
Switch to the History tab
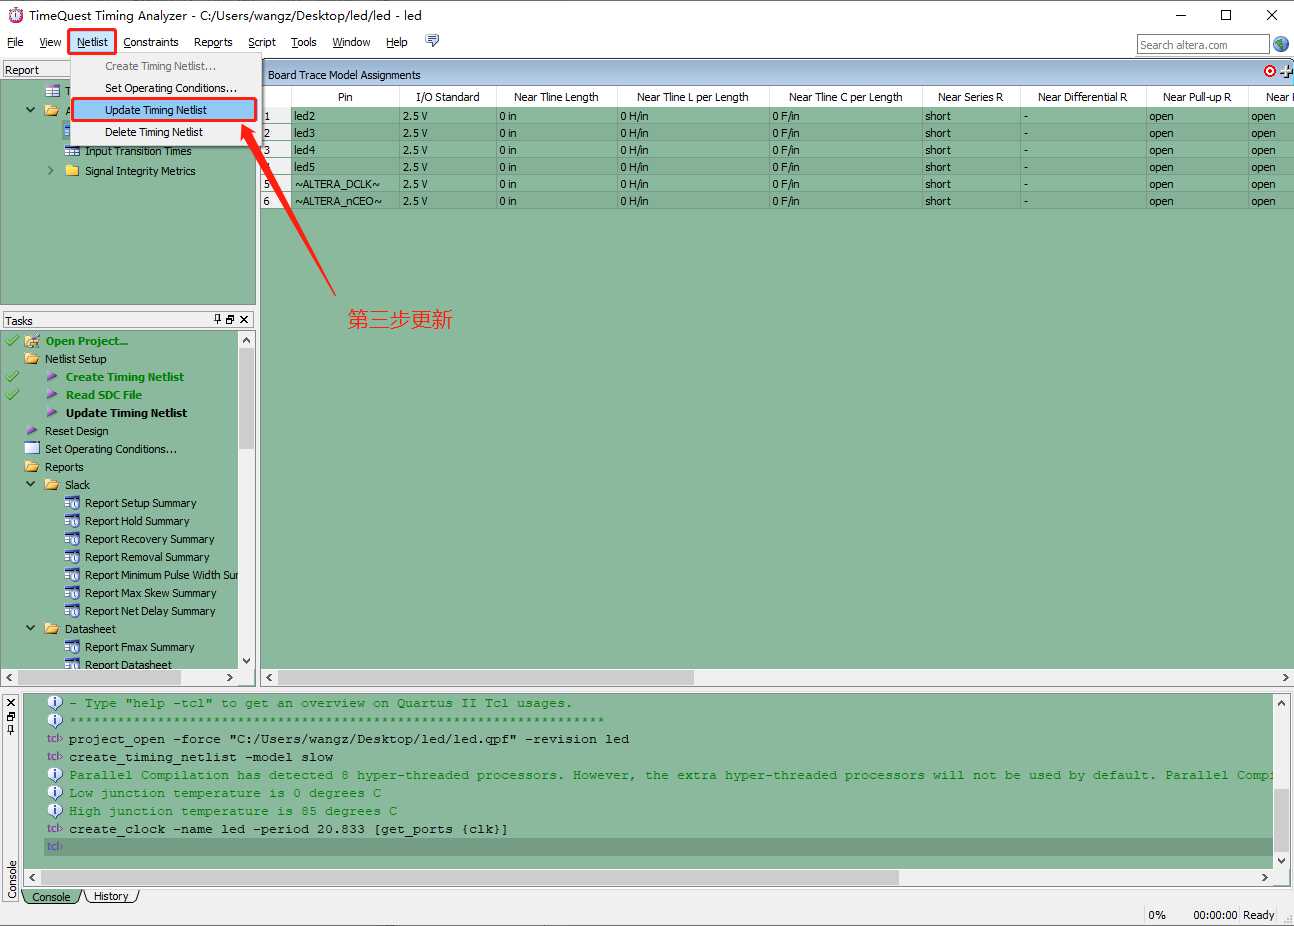pyautogui.click(x=111, y=897)
